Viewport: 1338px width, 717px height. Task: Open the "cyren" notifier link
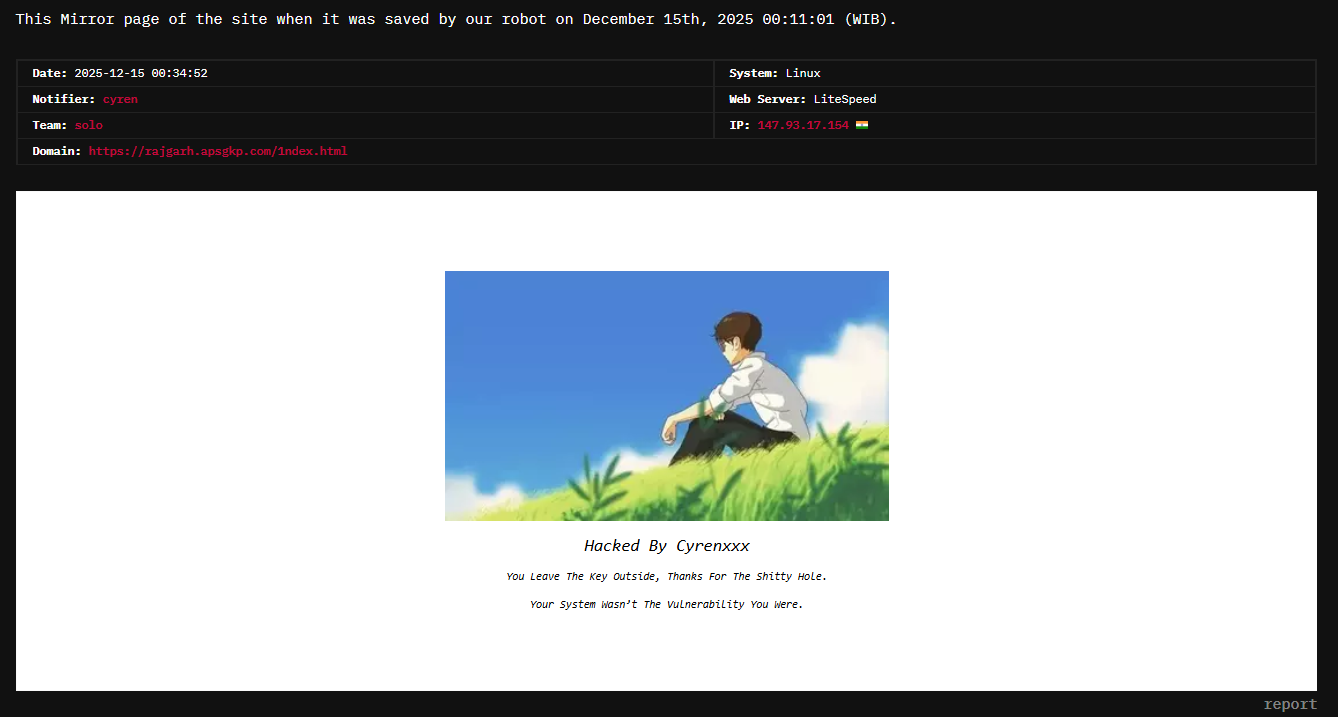point(120,99)
